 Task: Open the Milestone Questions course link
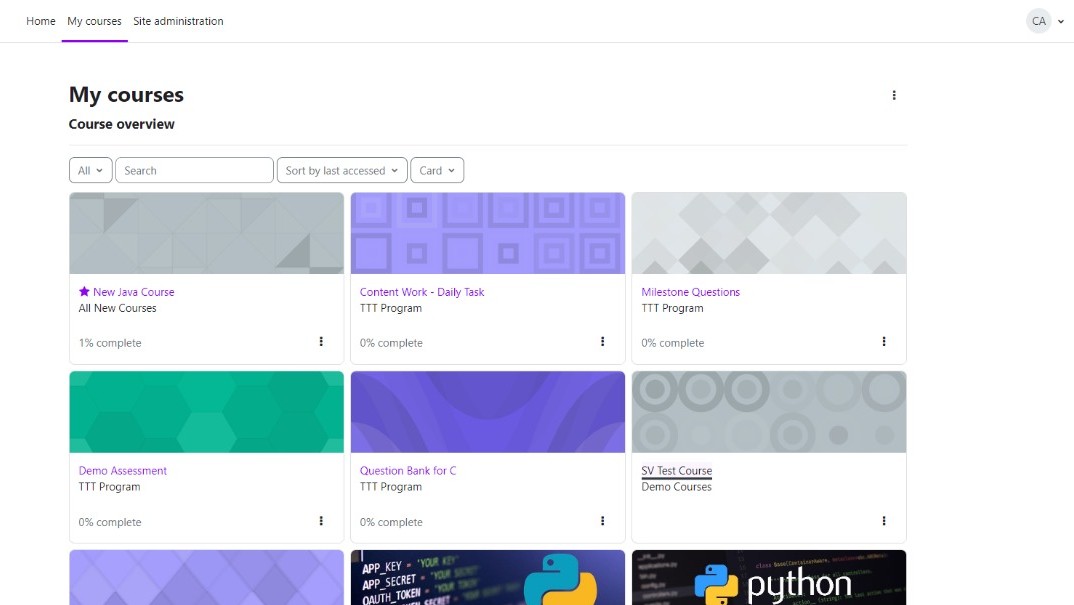tap(690, 292)
